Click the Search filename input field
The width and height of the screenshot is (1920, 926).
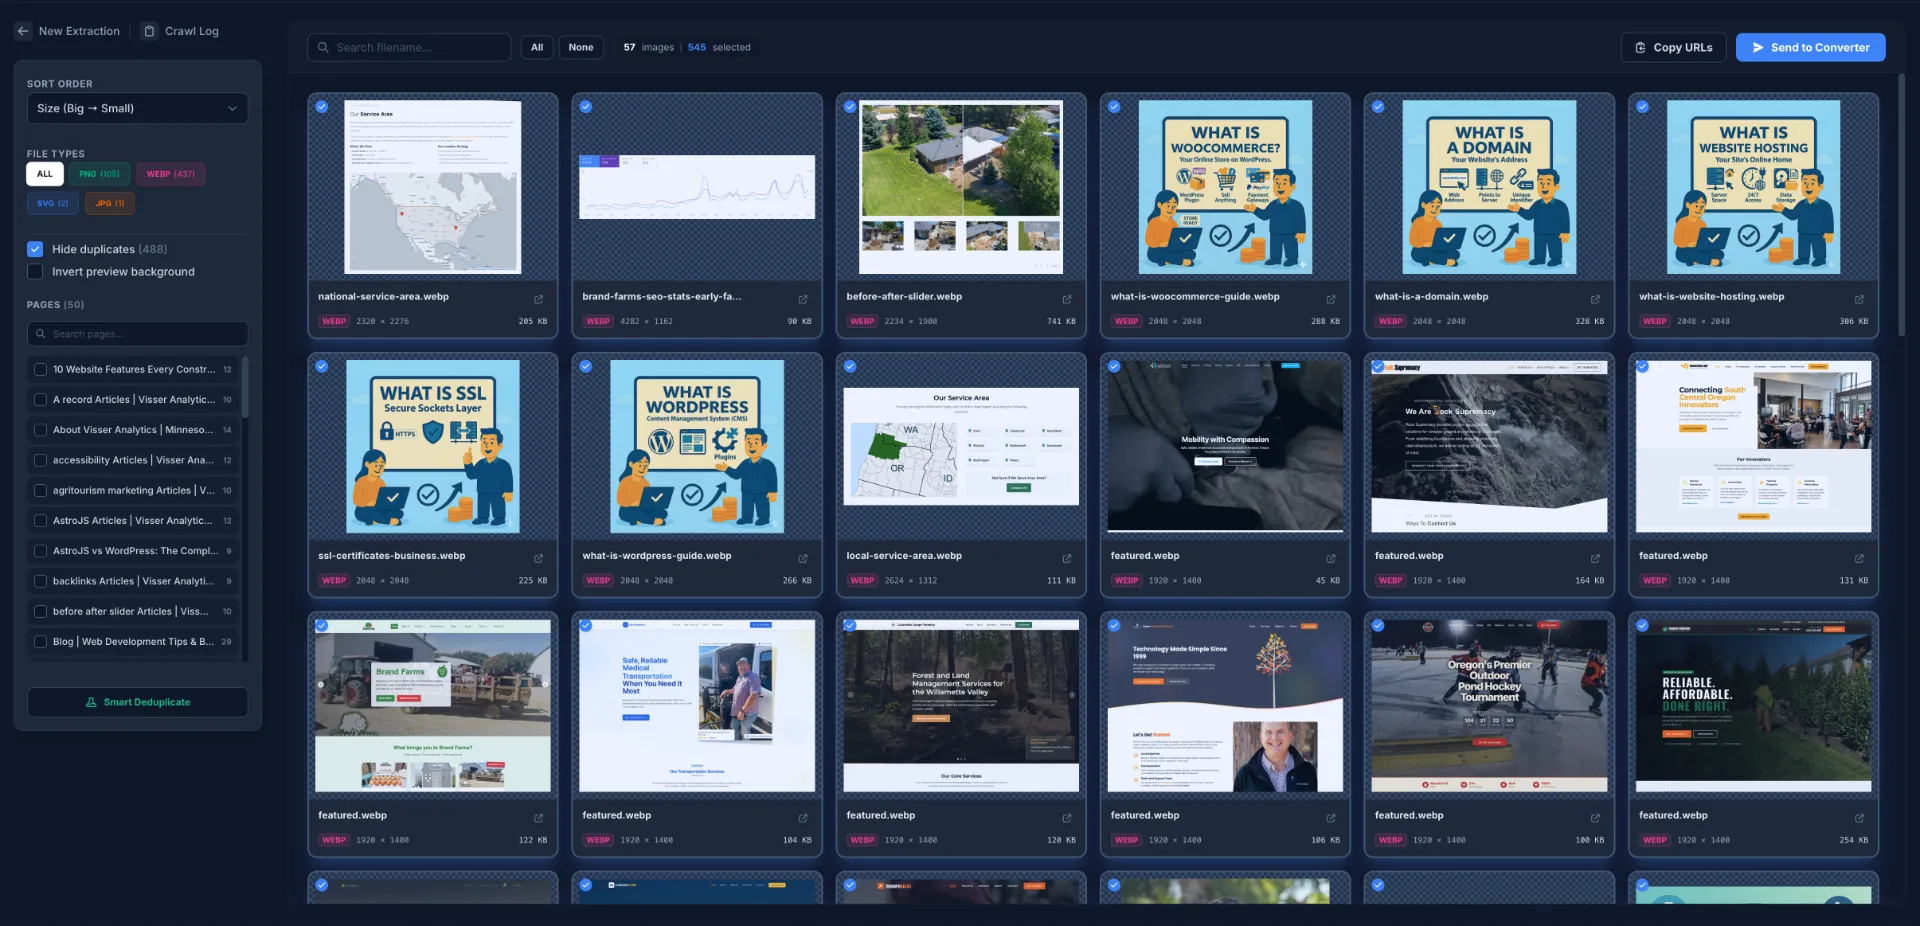(410, 47)
